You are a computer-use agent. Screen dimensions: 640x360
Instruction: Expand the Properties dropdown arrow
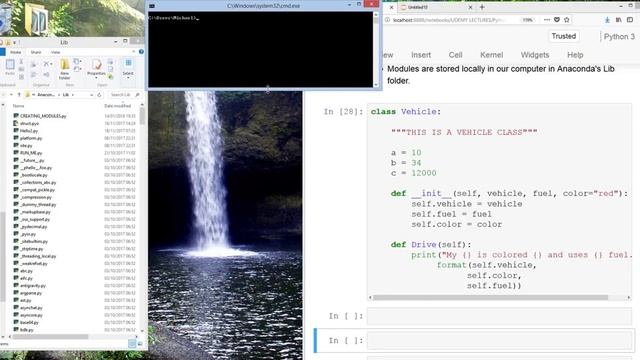(x=96, y=78)
